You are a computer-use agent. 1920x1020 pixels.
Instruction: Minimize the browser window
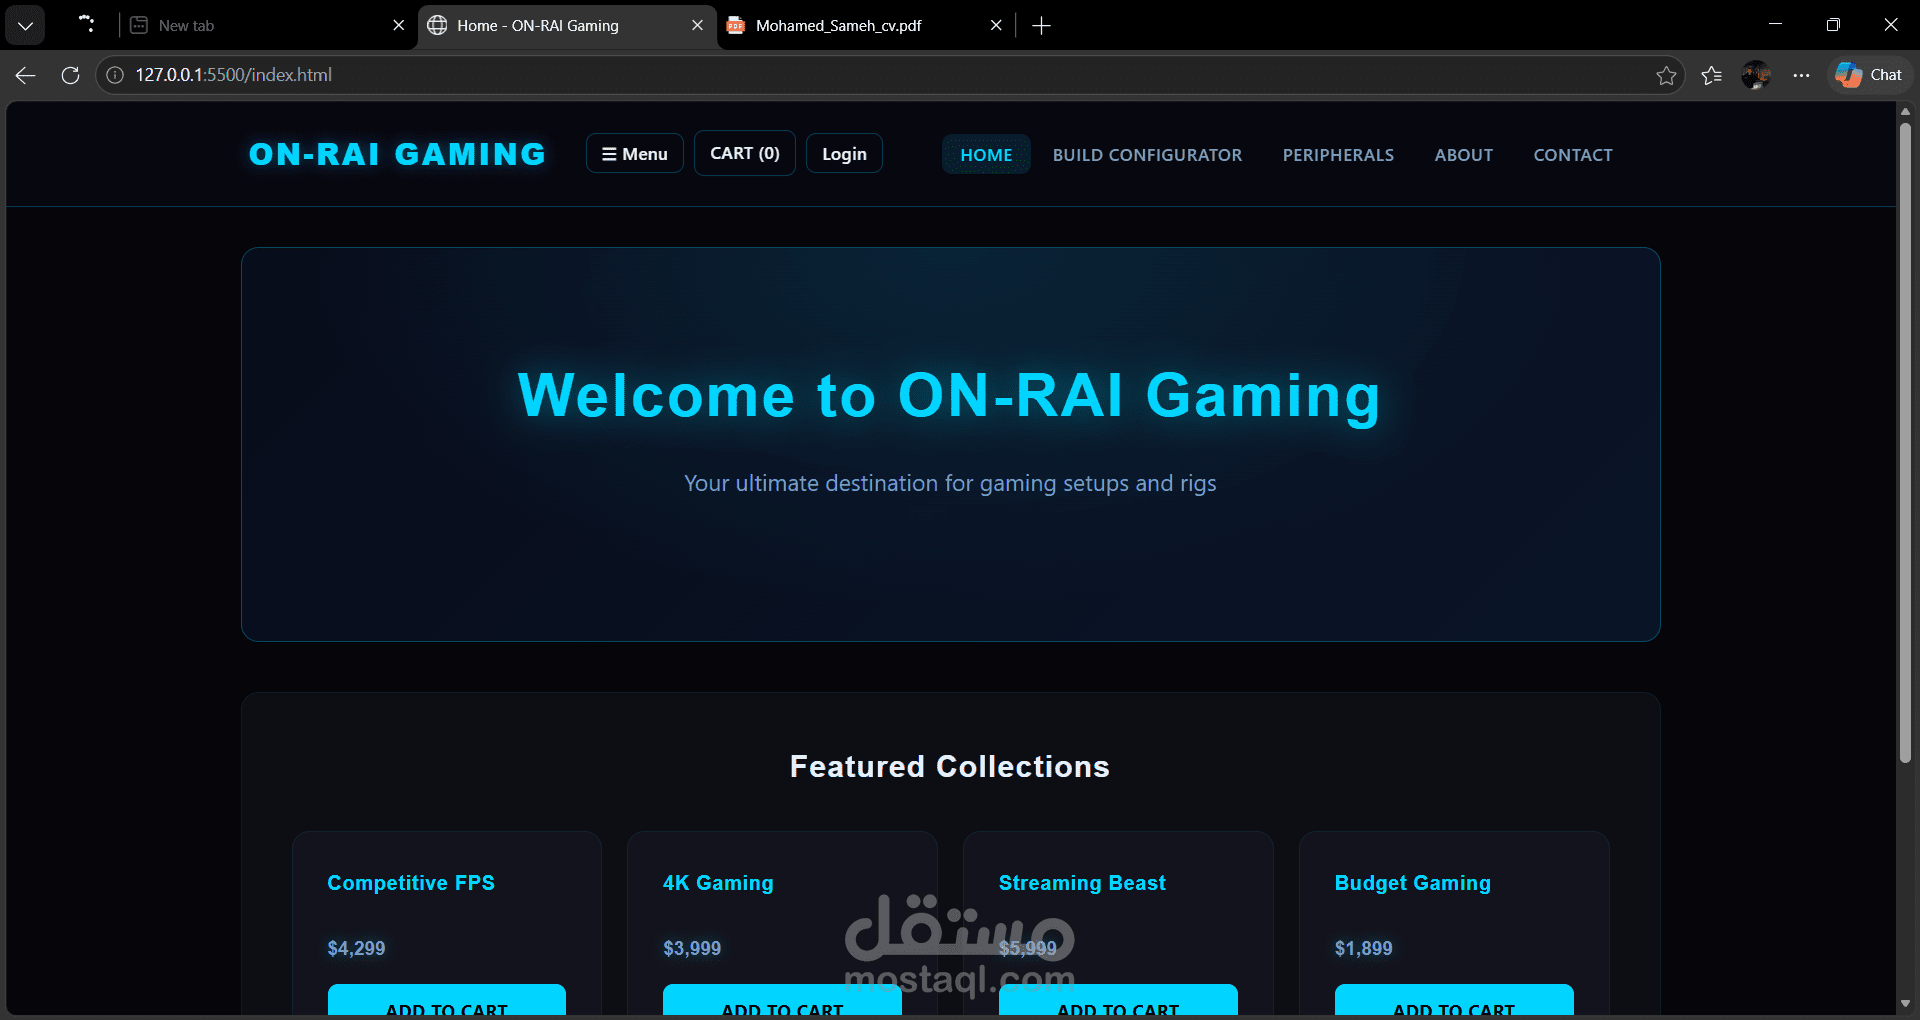tap(1775, 25)
